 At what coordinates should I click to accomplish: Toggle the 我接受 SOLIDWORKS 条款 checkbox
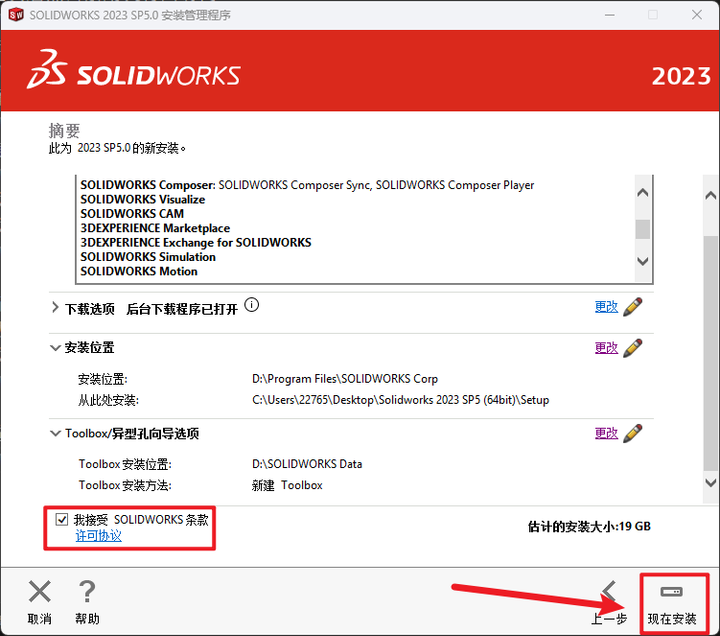[x=62, y=519]
